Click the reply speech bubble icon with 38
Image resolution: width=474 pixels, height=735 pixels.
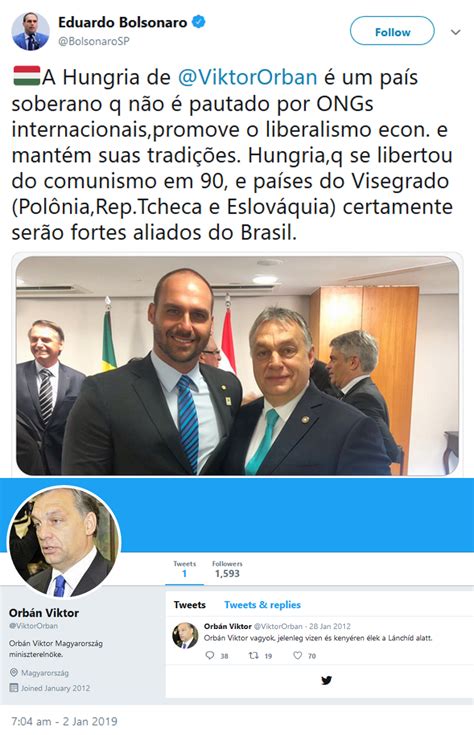(x=210, y=655)
